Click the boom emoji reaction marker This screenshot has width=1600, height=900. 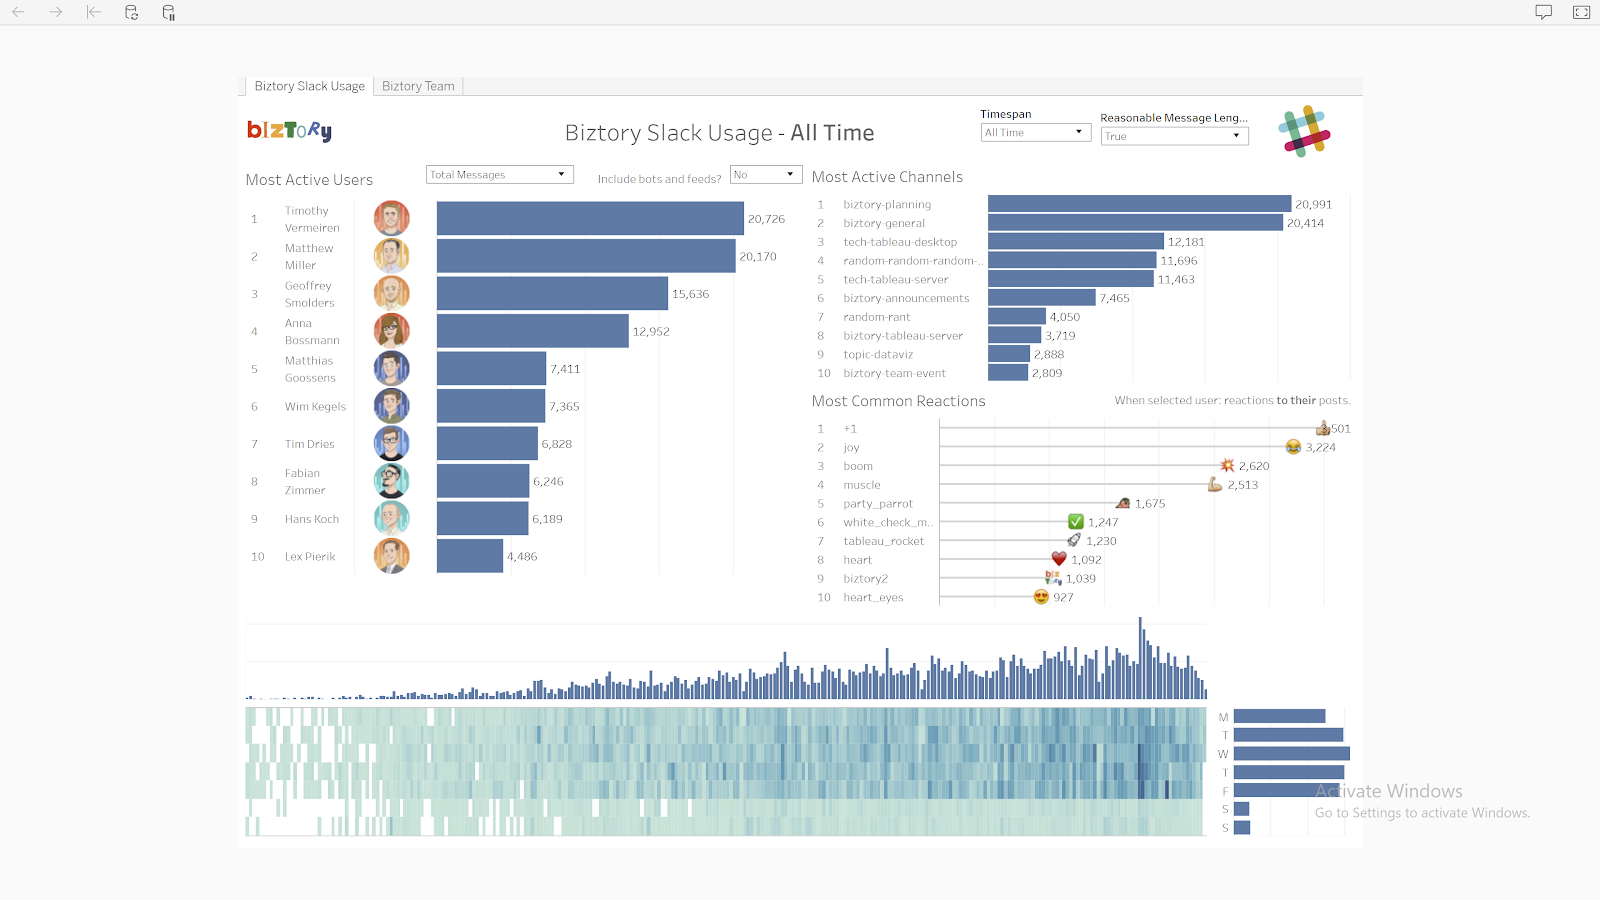coord(1227,466)
